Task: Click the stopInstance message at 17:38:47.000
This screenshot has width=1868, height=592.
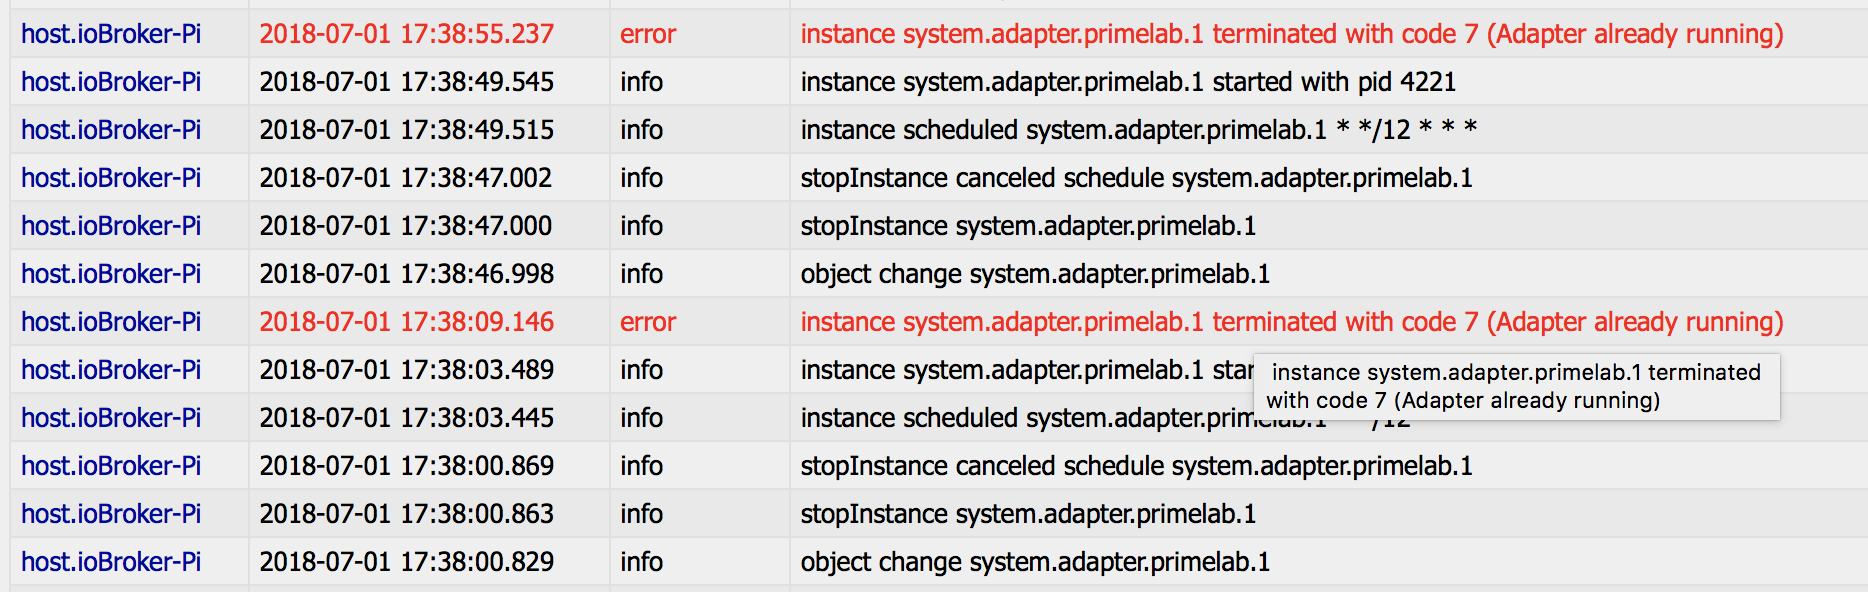Action: [1028, 226]
